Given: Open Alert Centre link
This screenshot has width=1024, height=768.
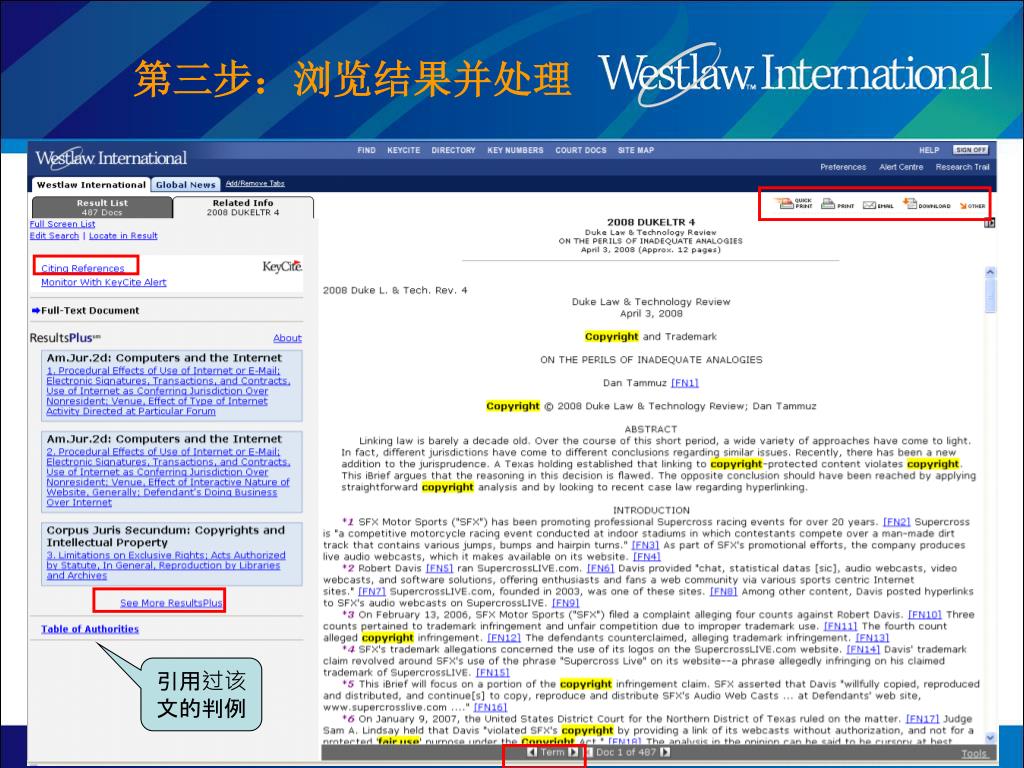Looking at the screenshot, I should (901, 167).
